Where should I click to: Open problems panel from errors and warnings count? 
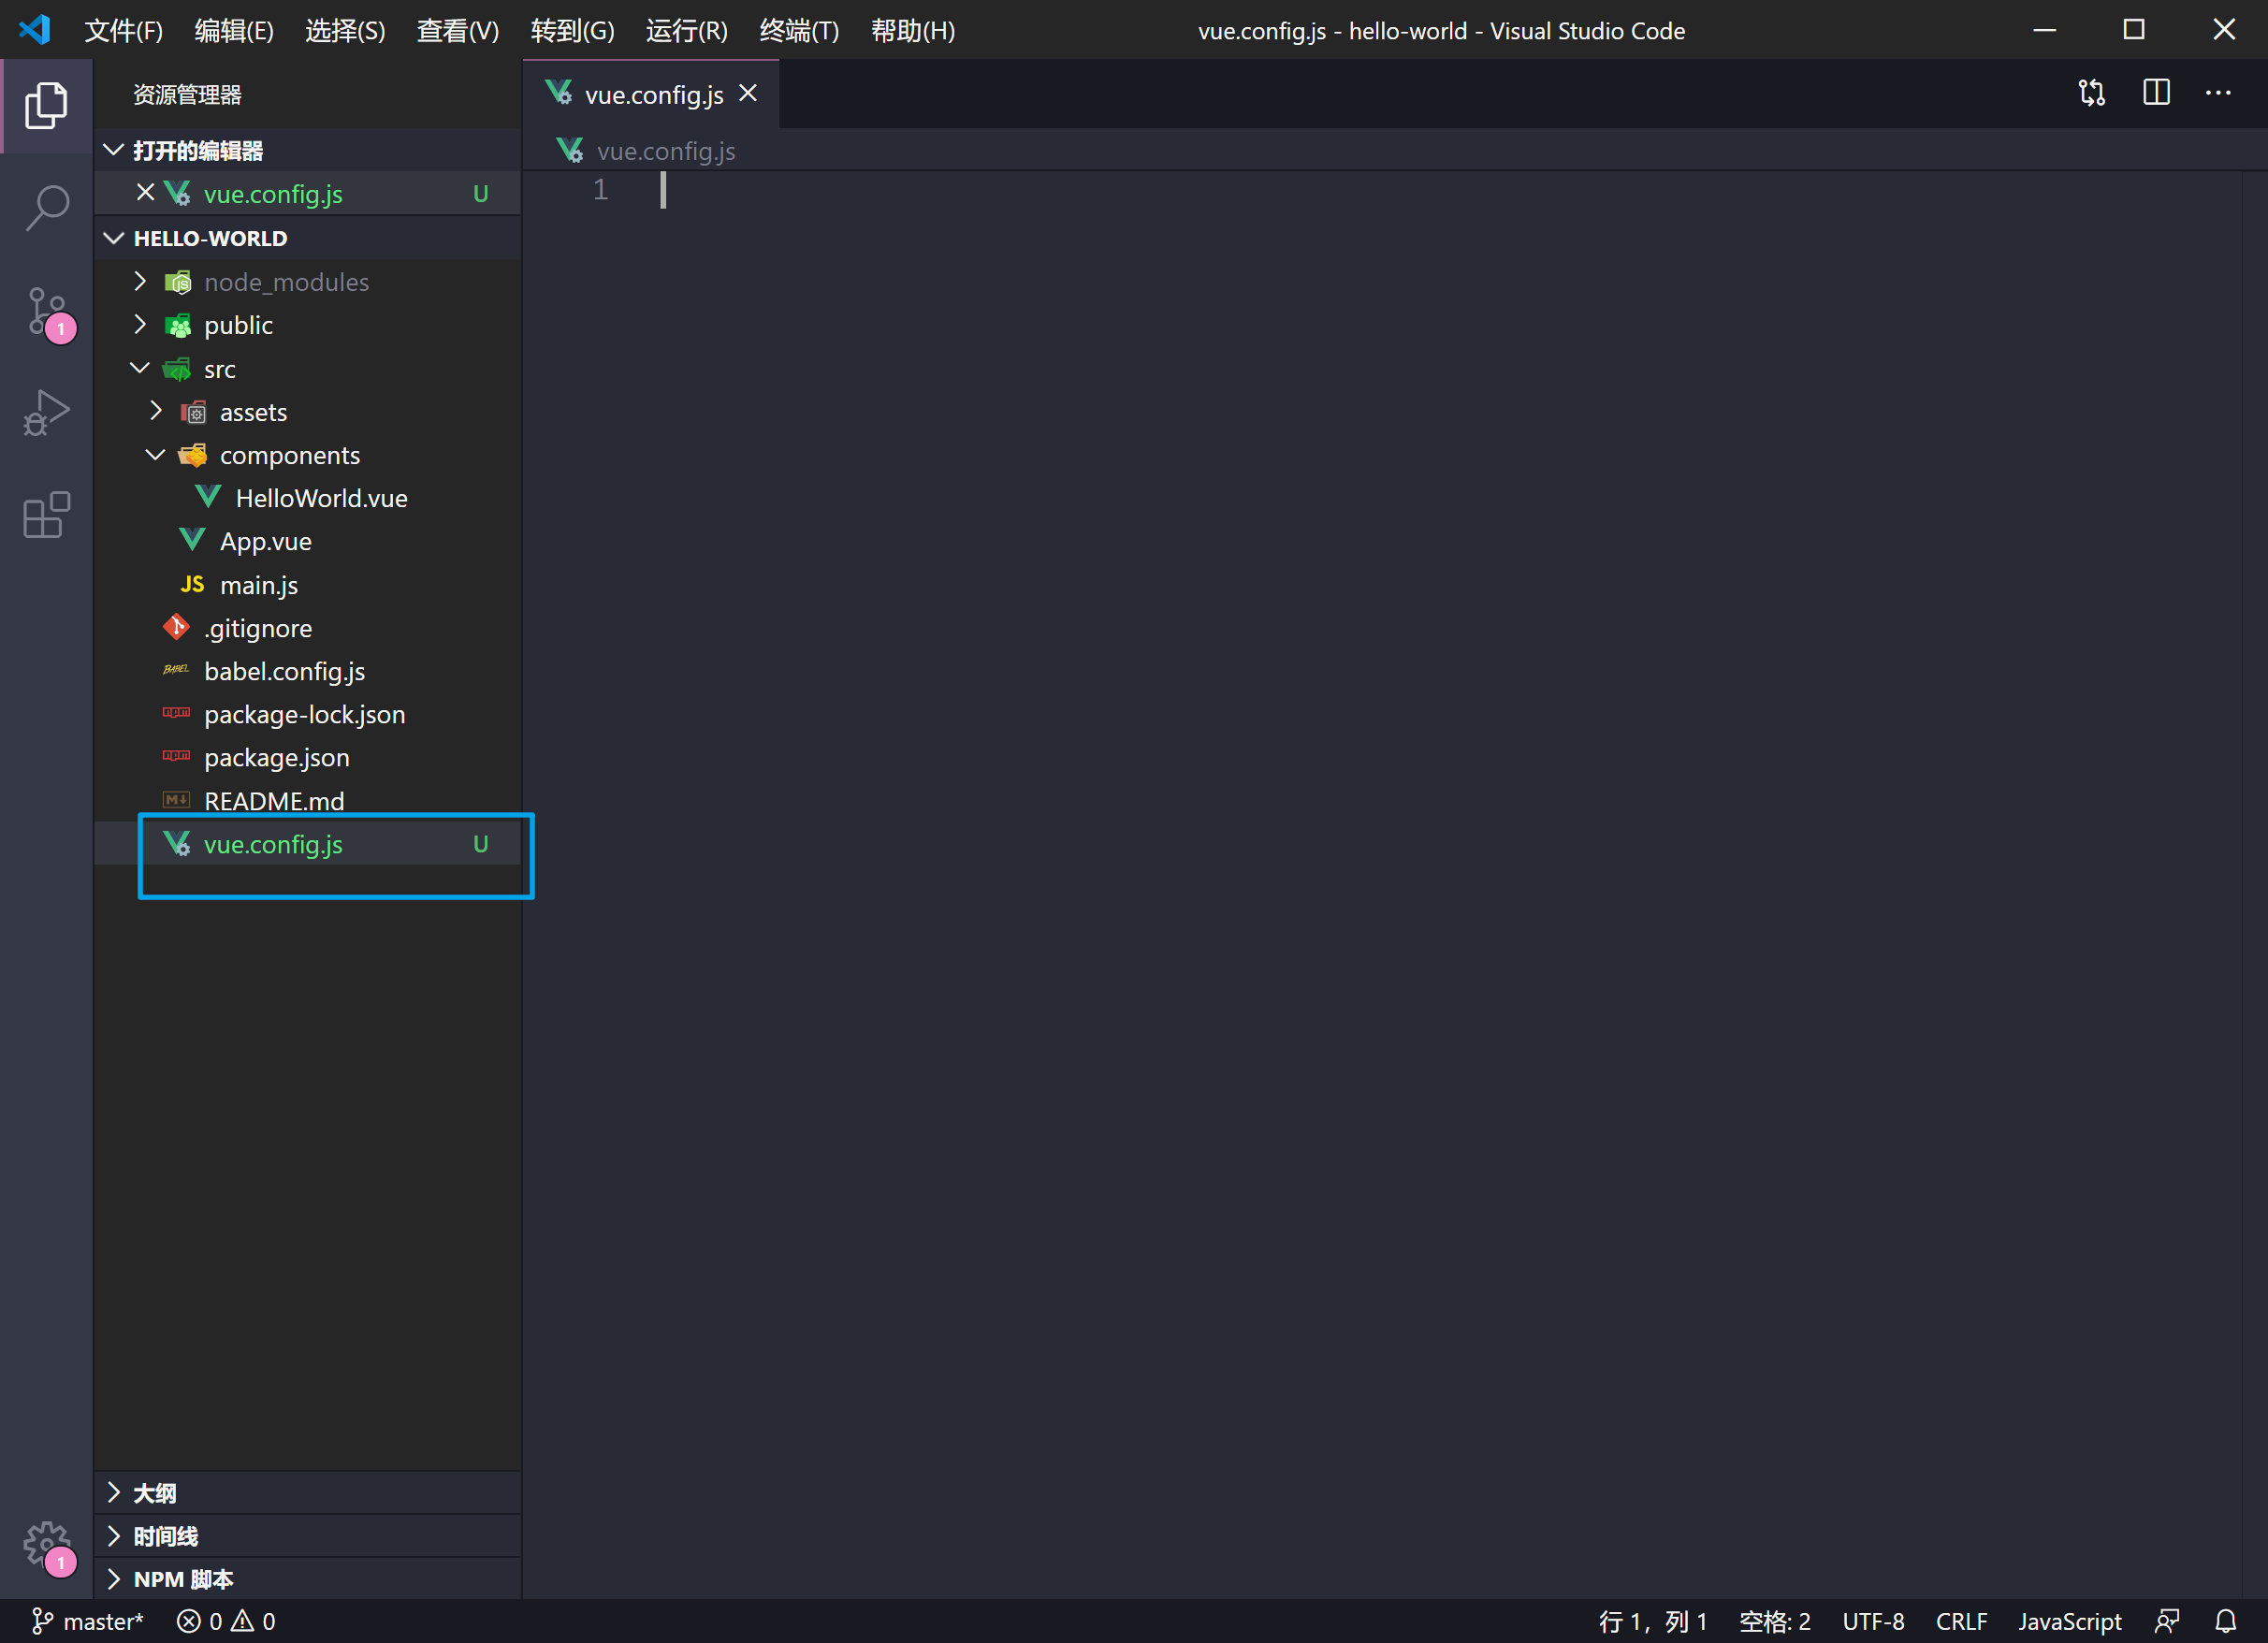coord(226,1621)
